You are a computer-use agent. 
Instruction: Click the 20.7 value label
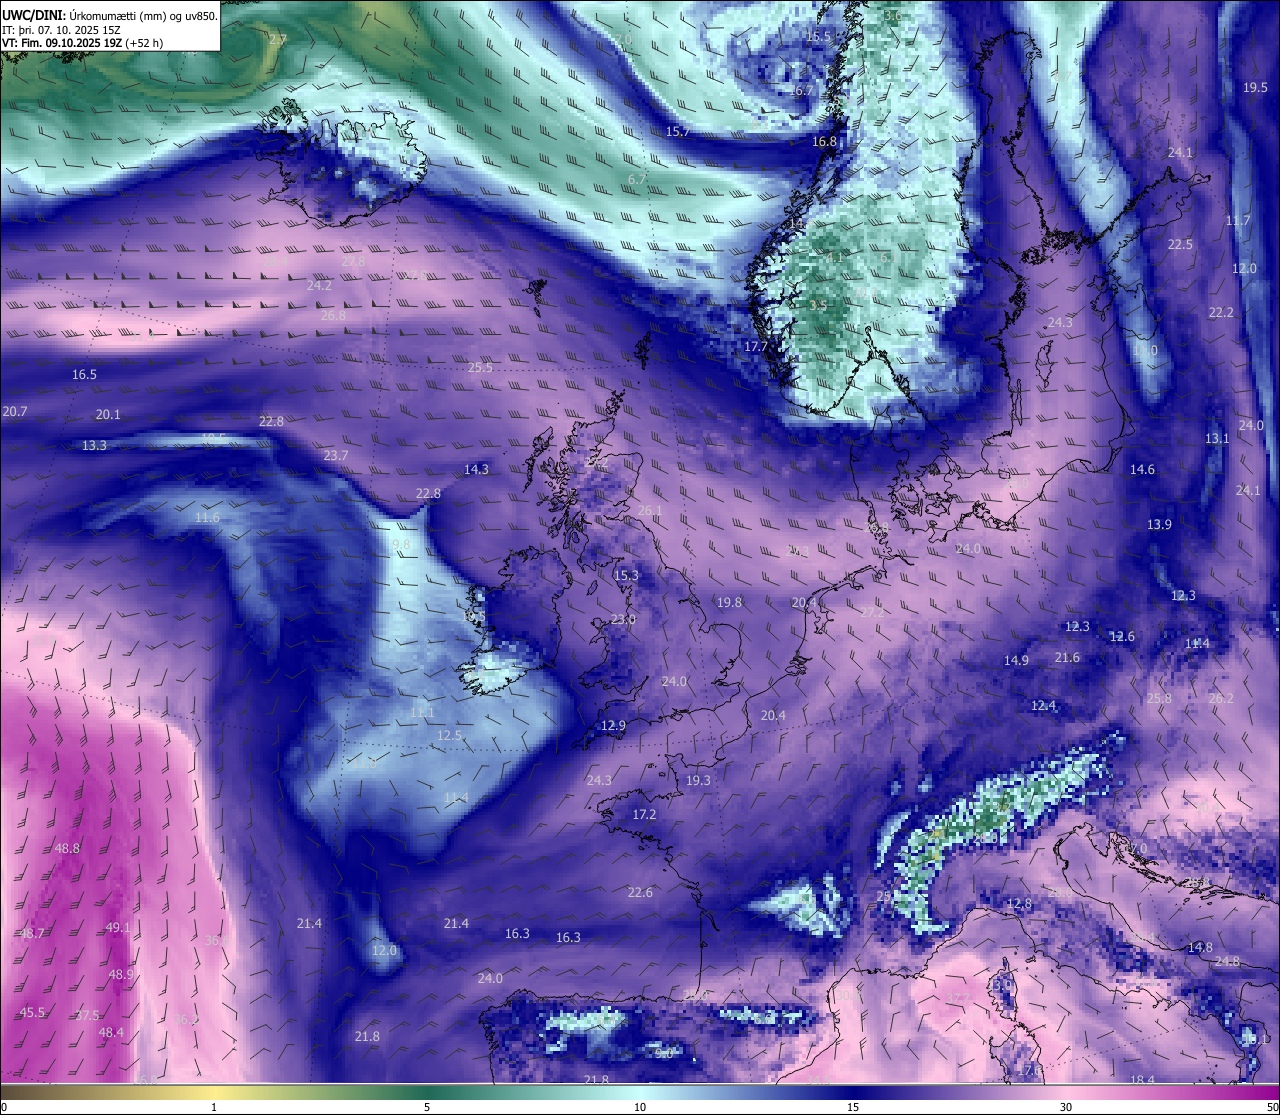click(x=15, y=412)
